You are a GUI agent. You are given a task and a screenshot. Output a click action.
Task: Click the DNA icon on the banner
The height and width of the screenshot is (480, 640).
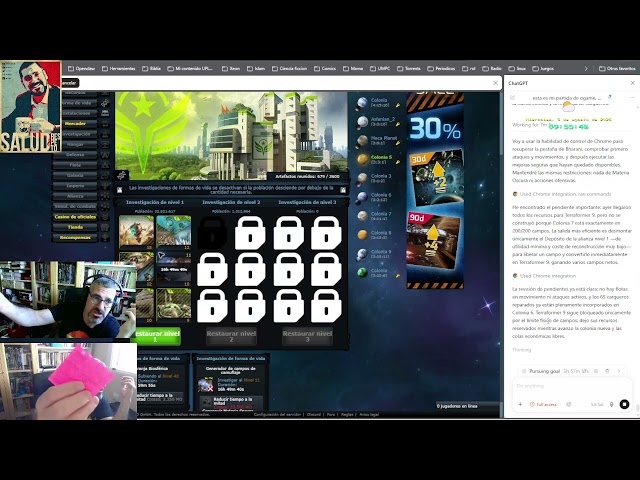point(122,176)
